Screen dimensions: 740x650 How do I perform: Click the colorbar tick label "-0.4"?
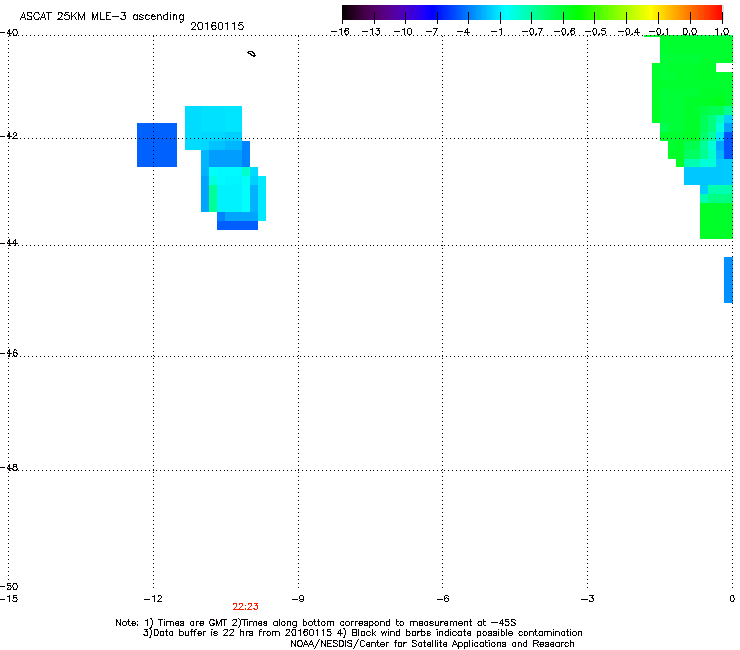629,32
